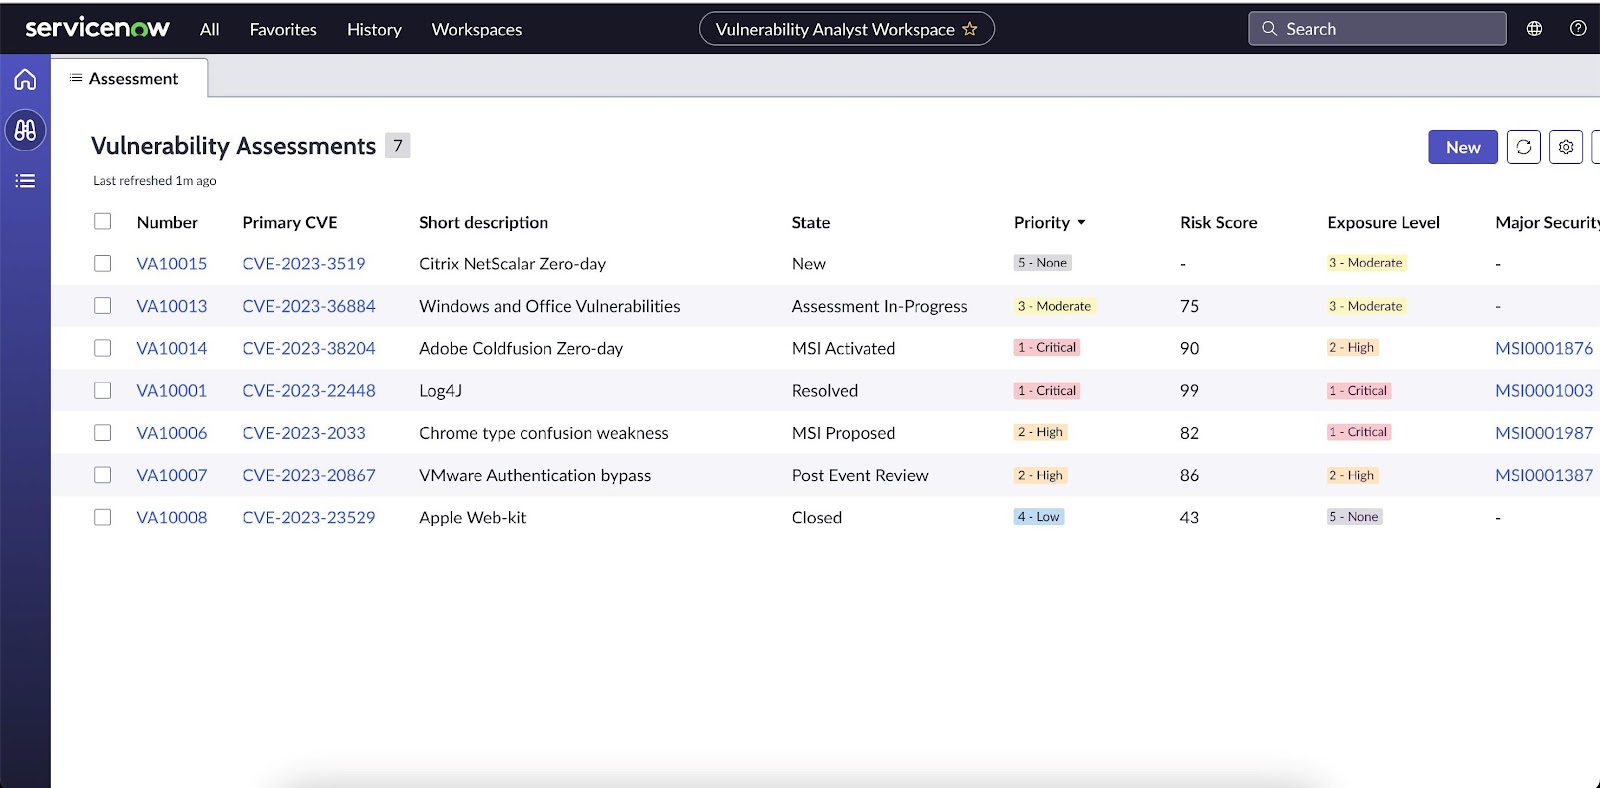Open MSI0001387 link
Image resolution: width=1600 pixels, height=788 pixels.
click(x=1544, y=475)
